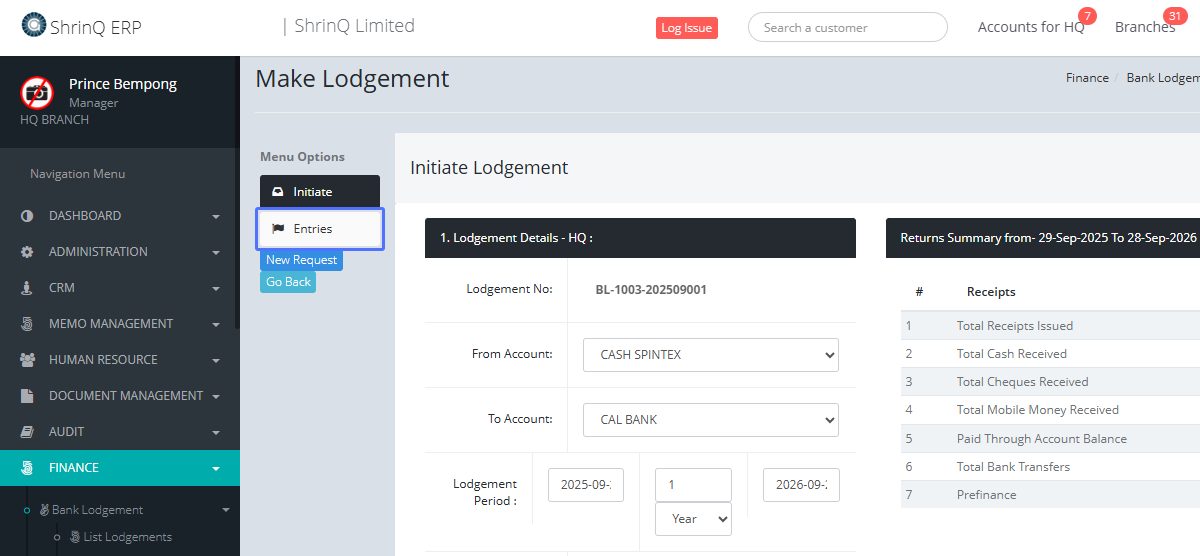1200x556 pixels.
Task: Click the Document Management file icon
Action: [x=27, y=396]
